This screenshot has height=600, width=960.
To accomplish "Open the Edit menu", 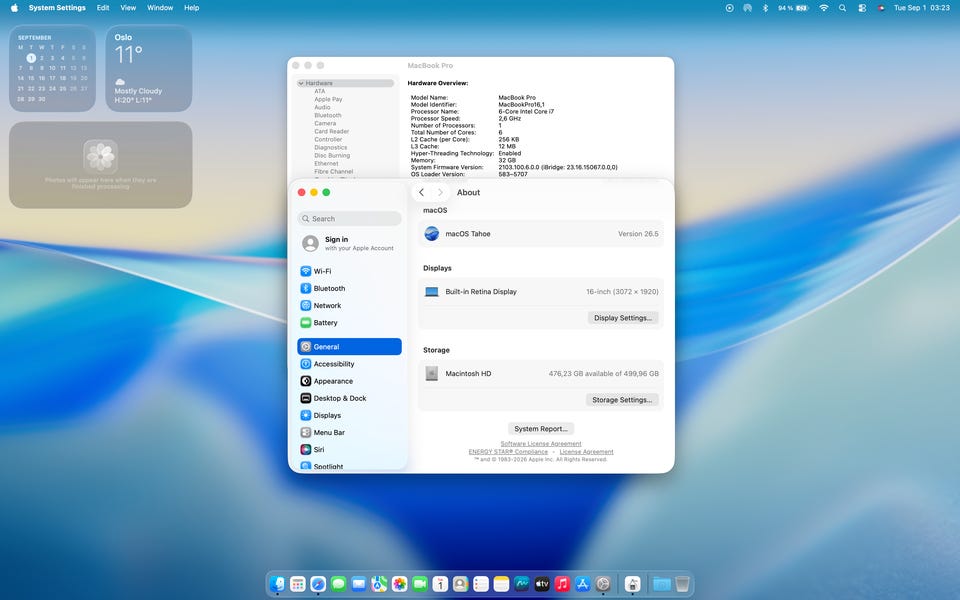I will click(103, 8).
